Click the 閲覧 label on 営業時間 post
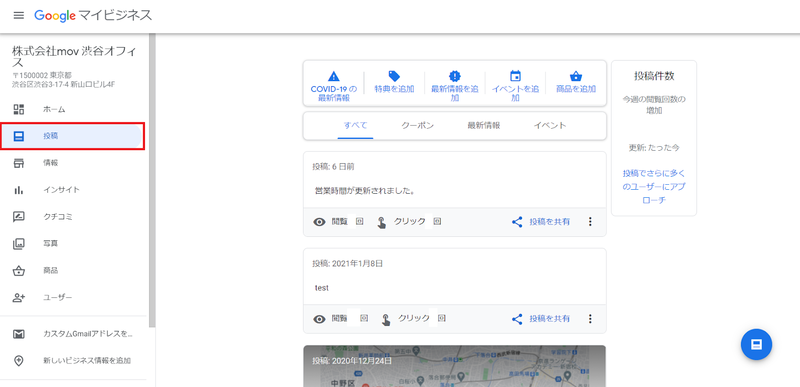Image resolution: width=800 pixels, height=387 pixels. (339, 222)
